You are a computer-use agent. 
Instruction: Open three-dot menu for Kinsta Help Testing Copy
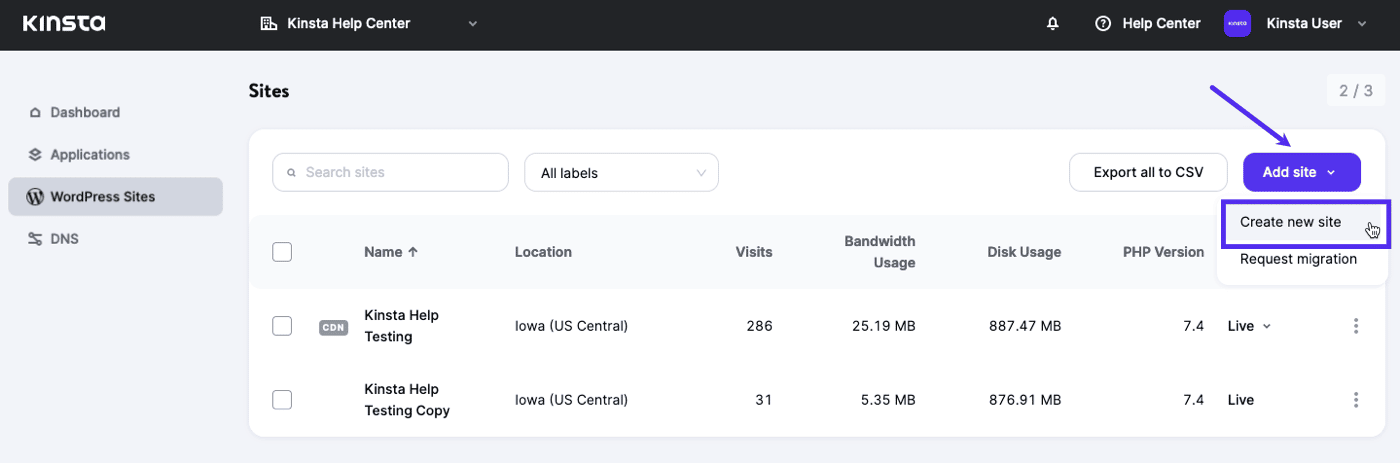coord(1356,400)
